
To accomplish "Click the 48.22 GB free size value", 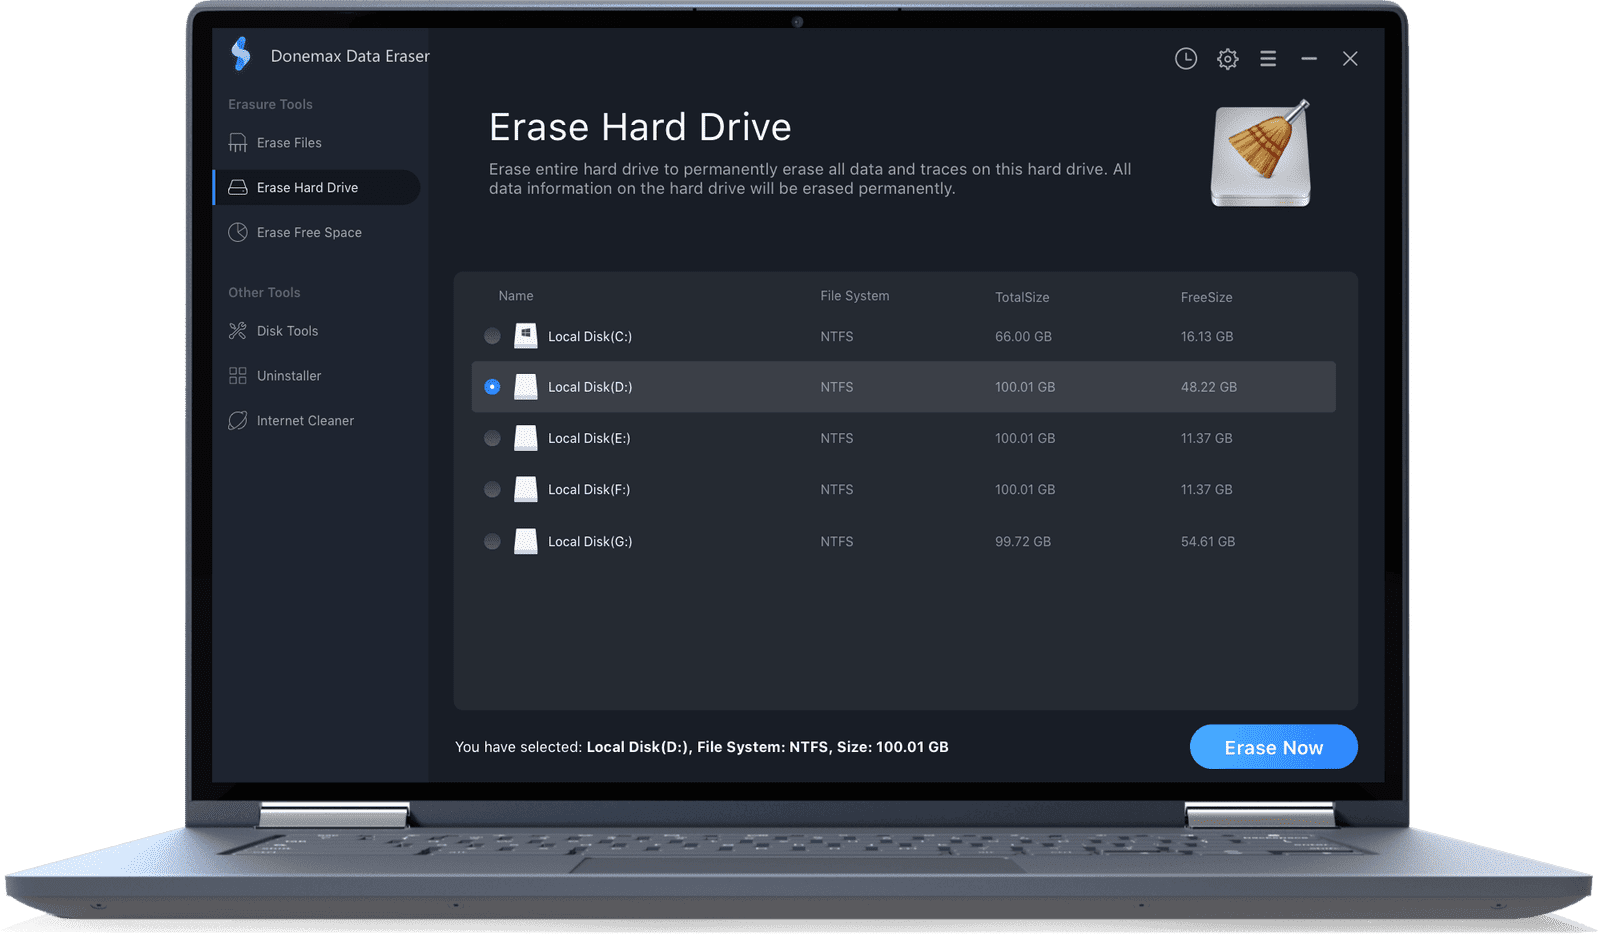I will coord(1209,387).
